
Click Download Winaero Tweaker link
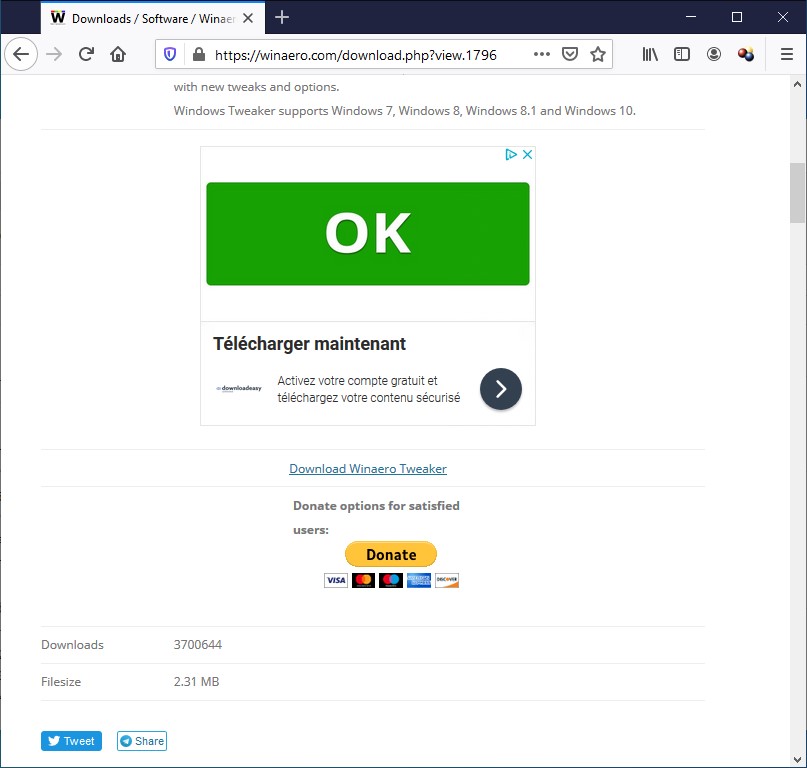367,468
